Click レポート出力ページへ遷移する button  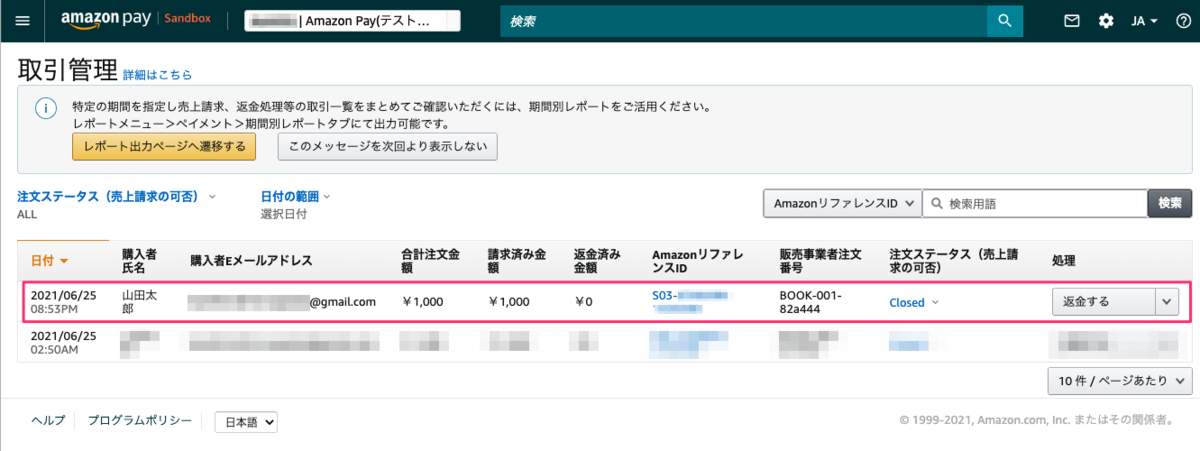coord(164,147)
